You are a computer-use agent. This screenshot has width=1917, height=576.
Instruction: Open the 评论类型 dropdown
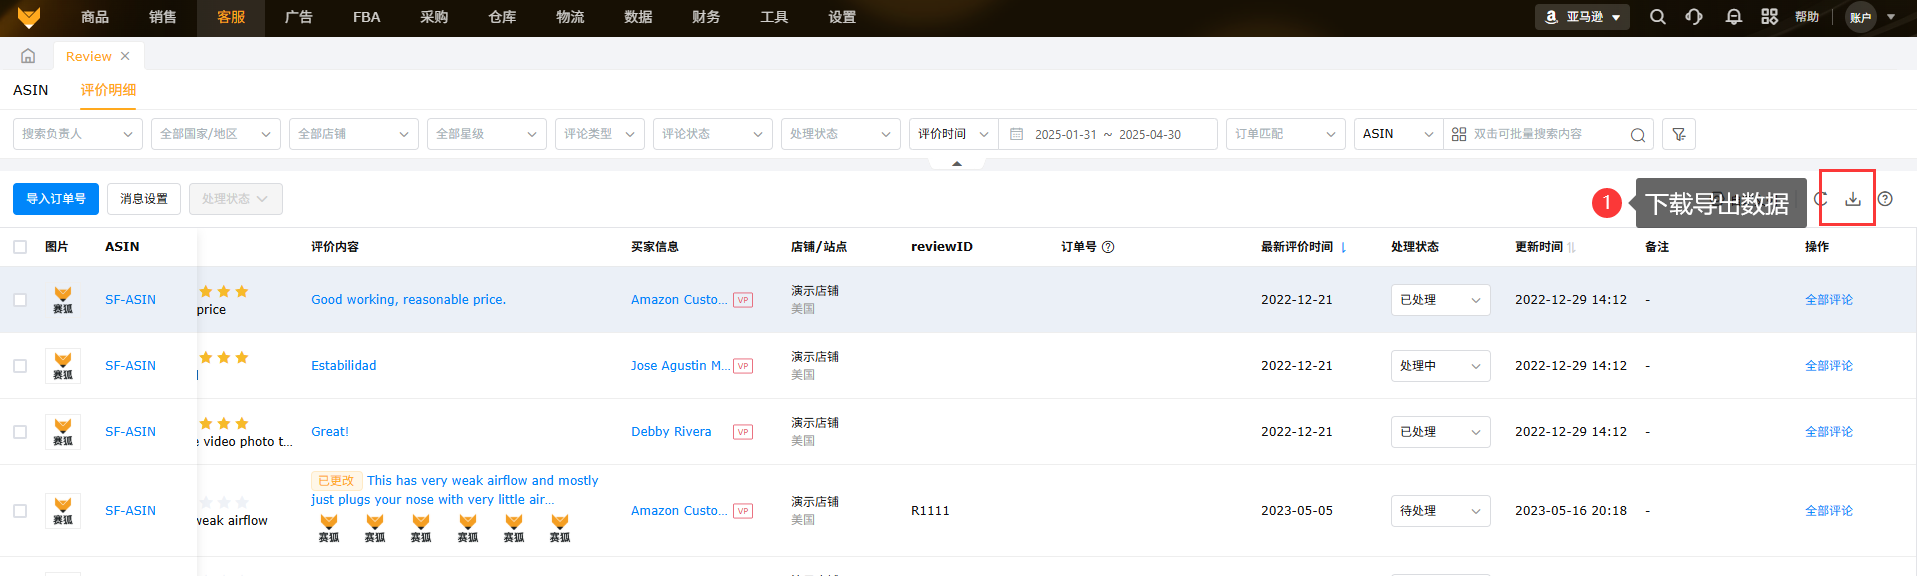click(x=600, y=134)
